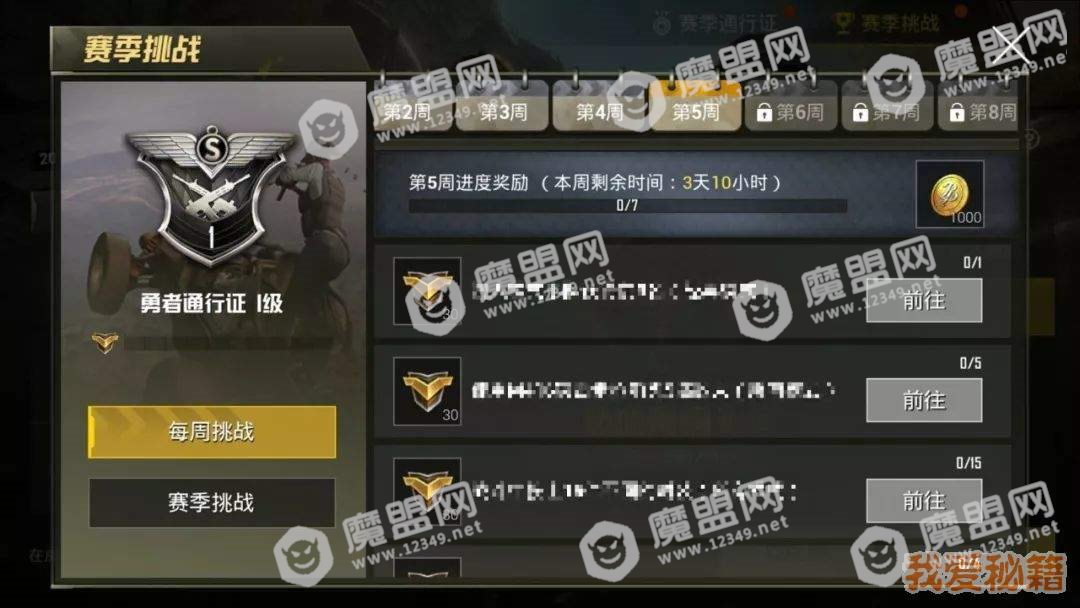Click the lock icon on 第7周 tab
The image size is (1080, 608).
pos(860,112)
